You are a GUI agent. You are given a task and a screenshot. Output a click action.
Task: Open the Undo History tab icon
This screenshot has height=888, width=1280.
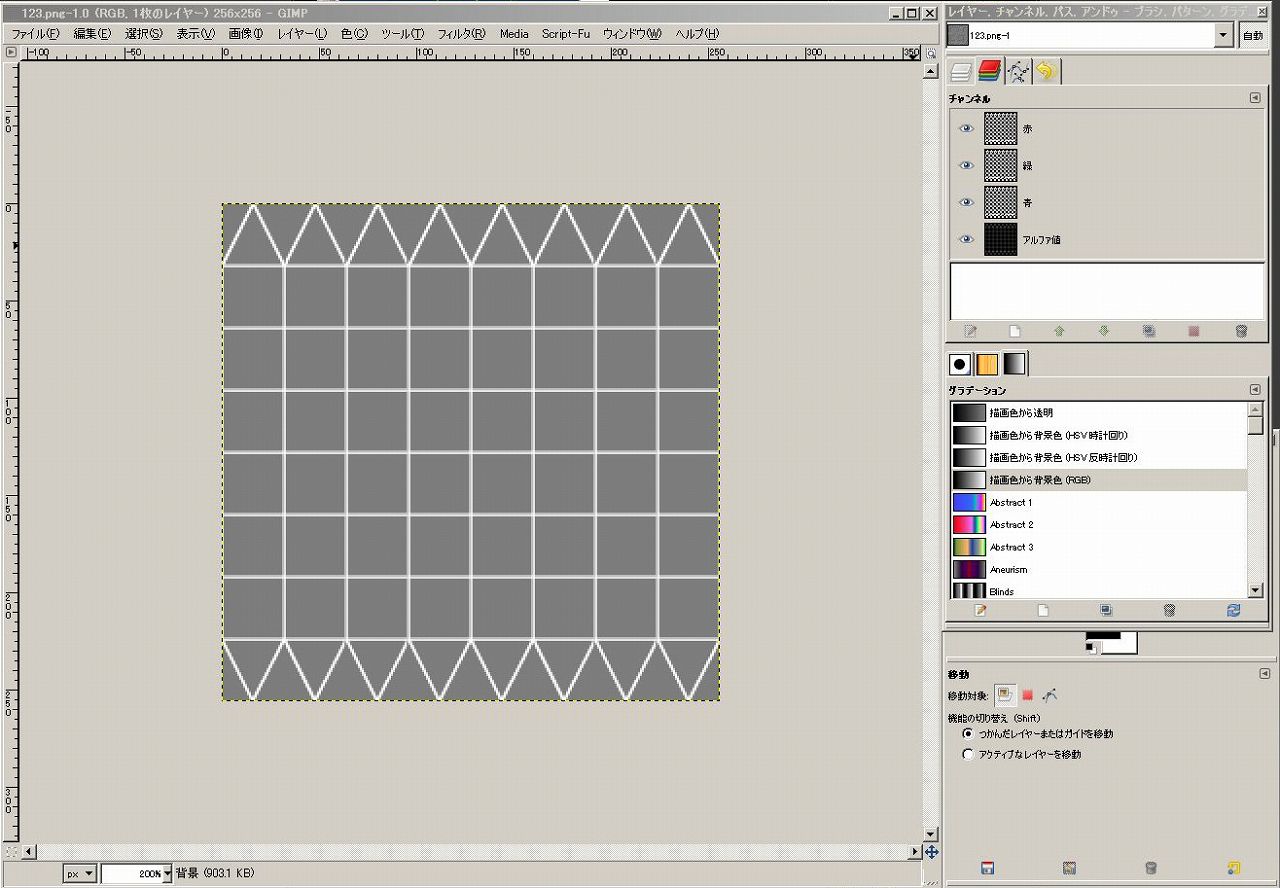pyautogui.click(x=1046, y=71)
